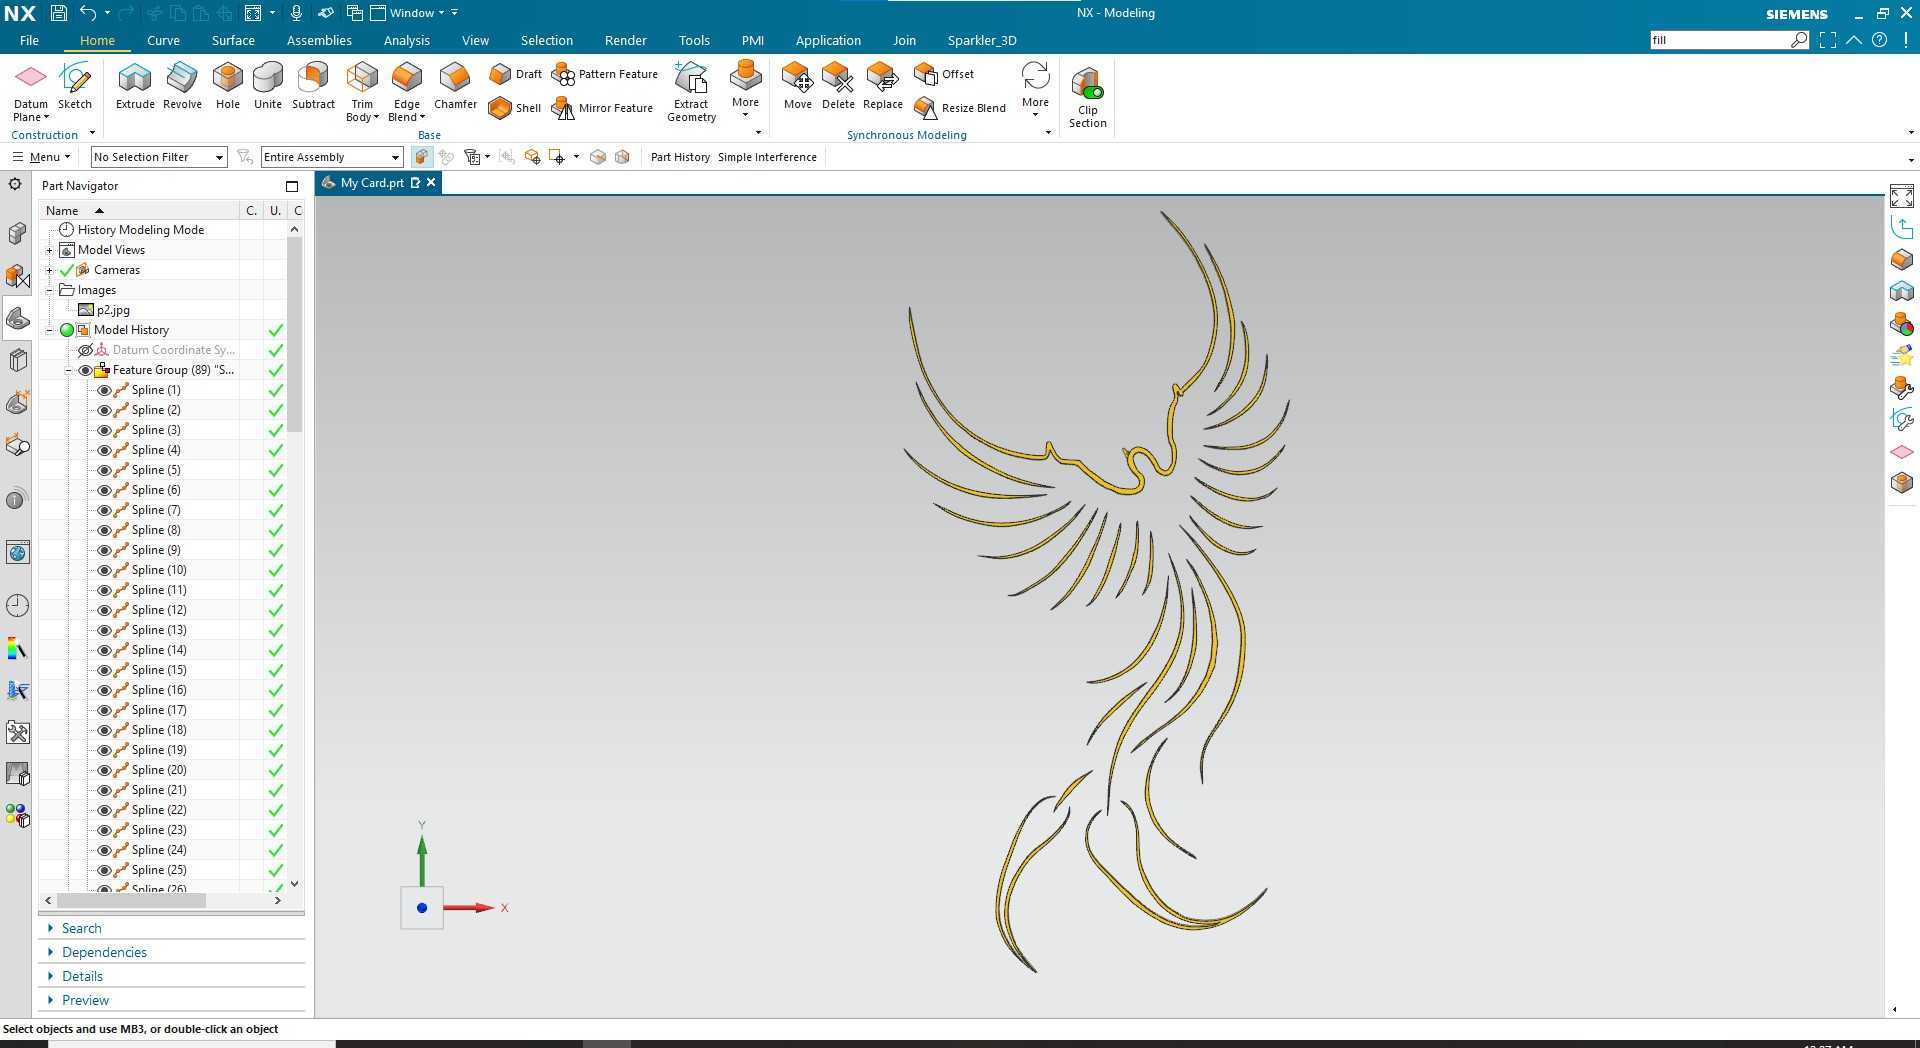Image resolution: width=1920 pixels, height=1048 pixels.
Task: Click the voice command microphone icon
Action: (296, 13)
